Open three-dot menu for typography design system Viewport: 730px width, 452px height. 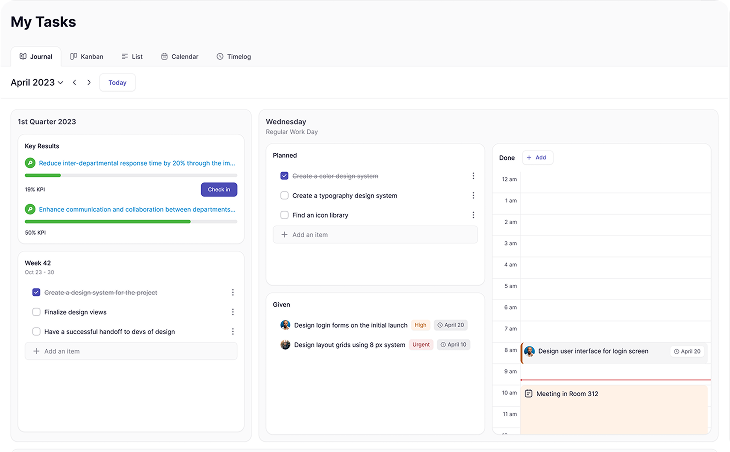tap(473, 195)
